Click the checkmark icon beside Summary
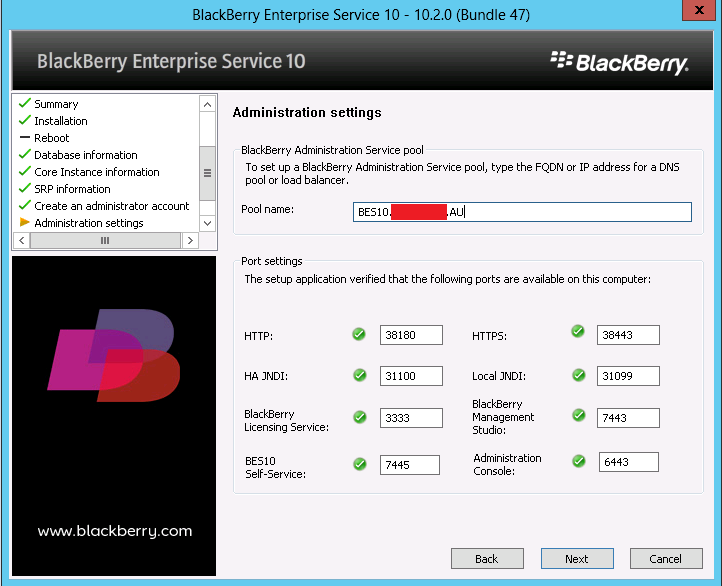This screenshot has height=586, width=722. (25, 103)
